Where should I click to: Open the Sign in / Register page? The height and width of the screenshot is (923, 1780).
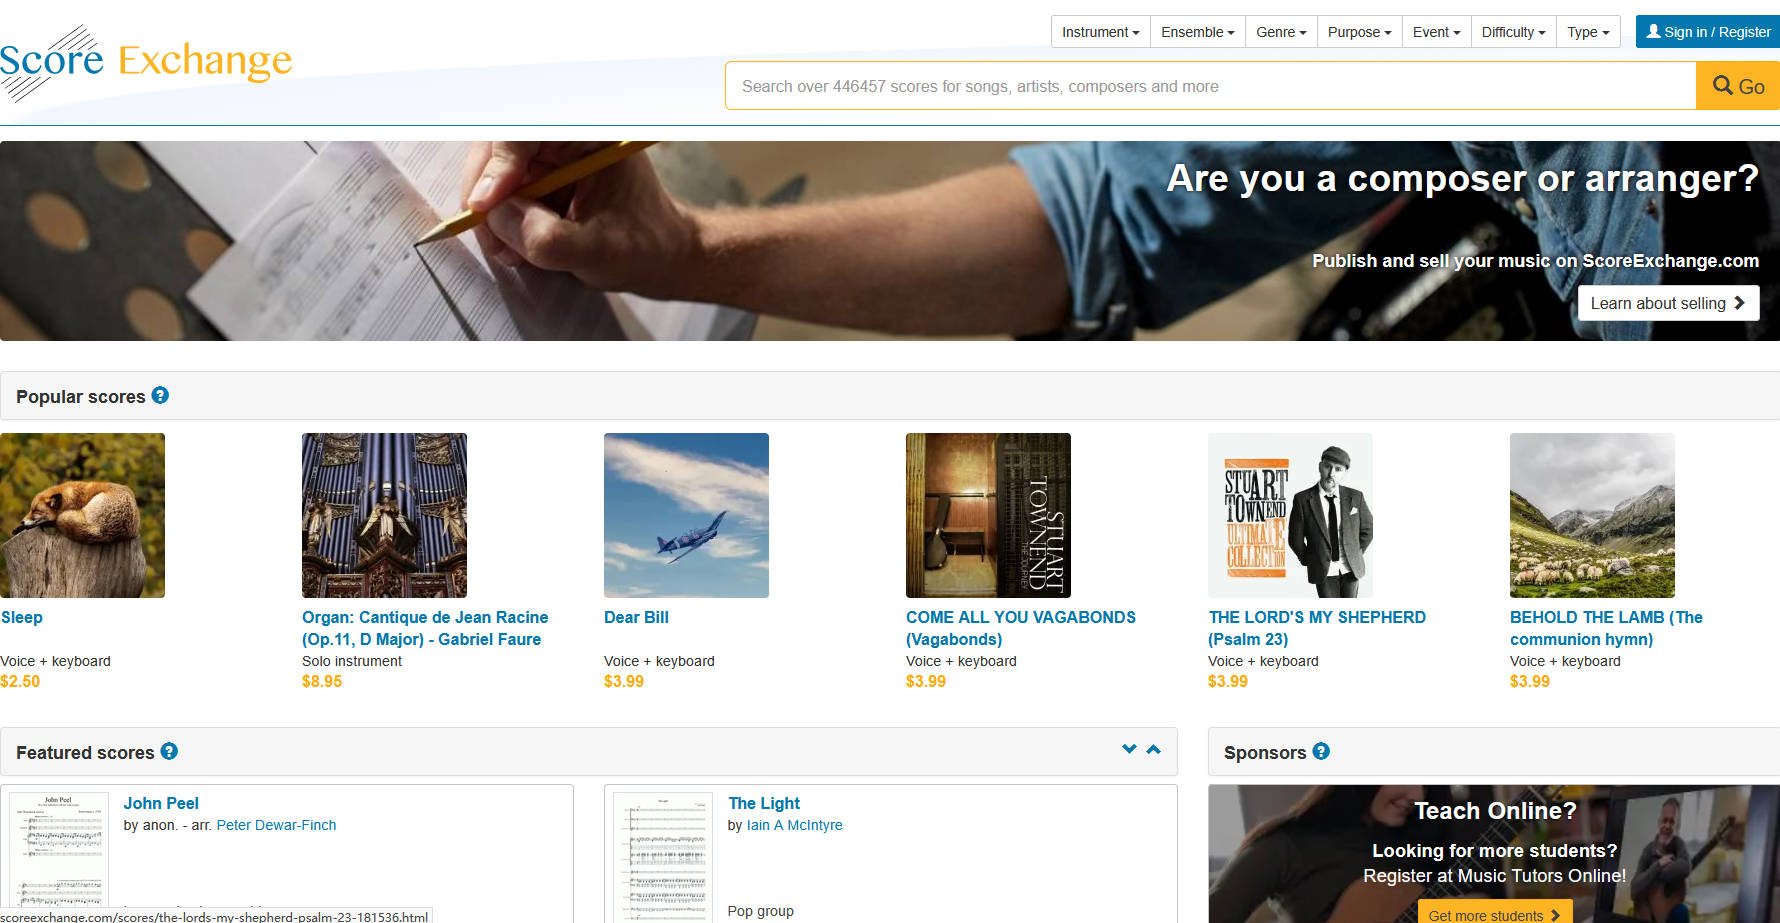(1707, 32)
